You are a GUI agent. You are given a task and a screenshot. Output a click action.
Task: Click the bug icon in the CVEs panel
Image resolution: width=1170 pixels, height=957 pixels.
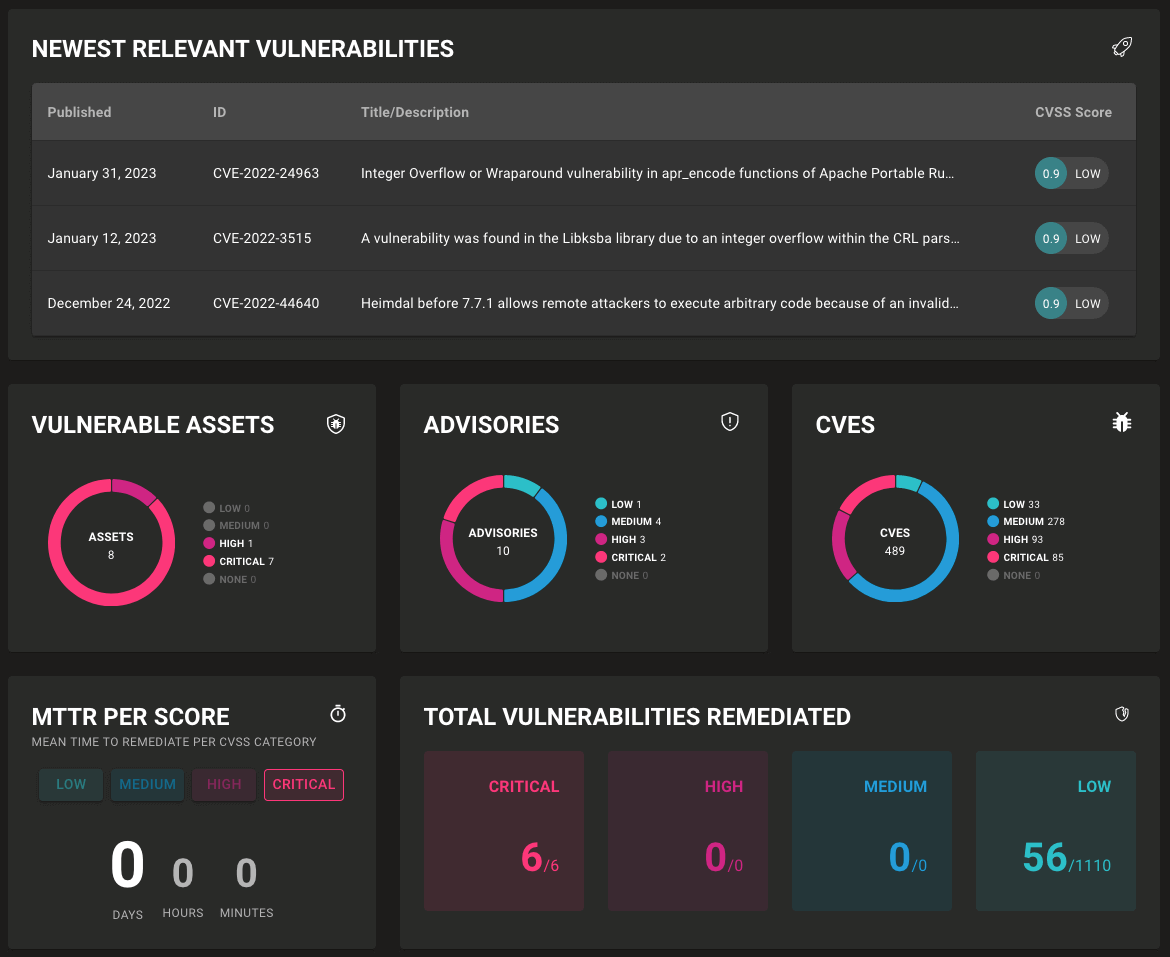click(x=1121, y=422)
